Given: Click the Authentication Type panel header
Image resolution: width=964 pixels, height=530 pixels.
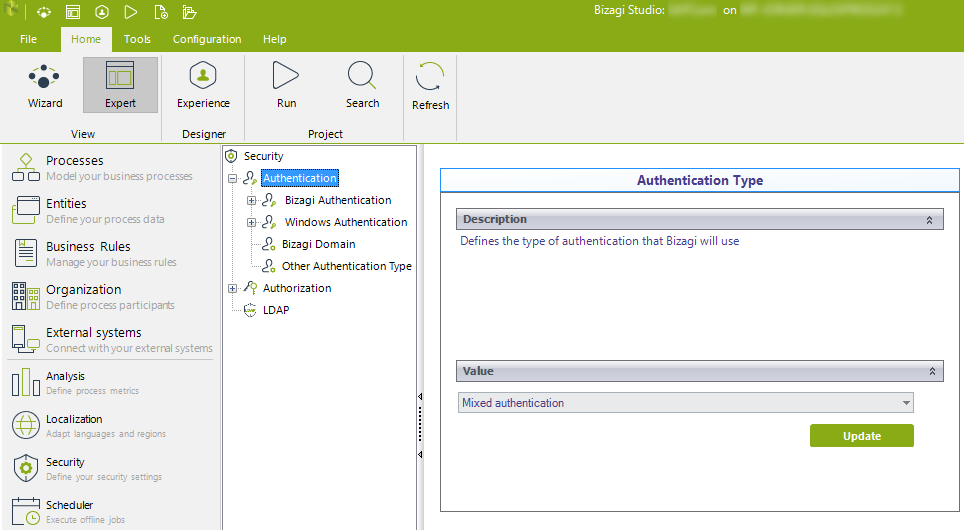Looking at the screenshot, I should click(700, 180).
